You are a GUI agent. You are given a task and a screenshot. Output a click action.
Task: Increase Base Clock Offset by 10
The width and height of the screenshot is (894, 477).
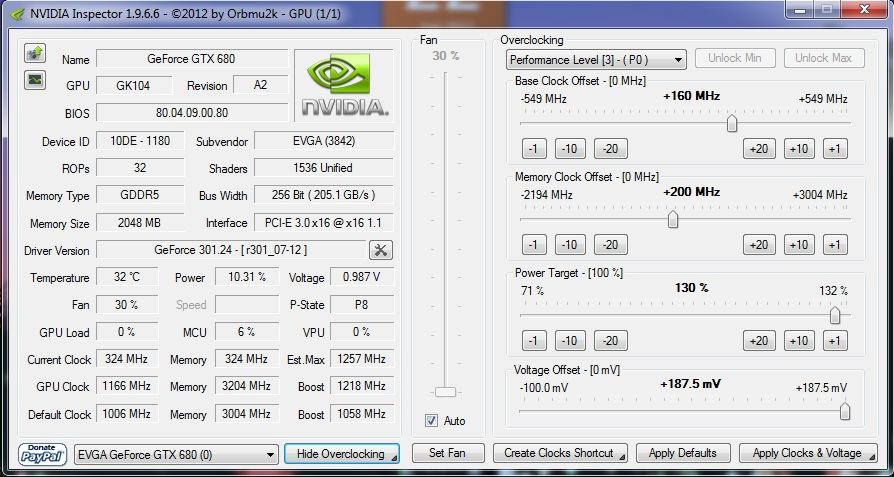[x=799, y=149]
